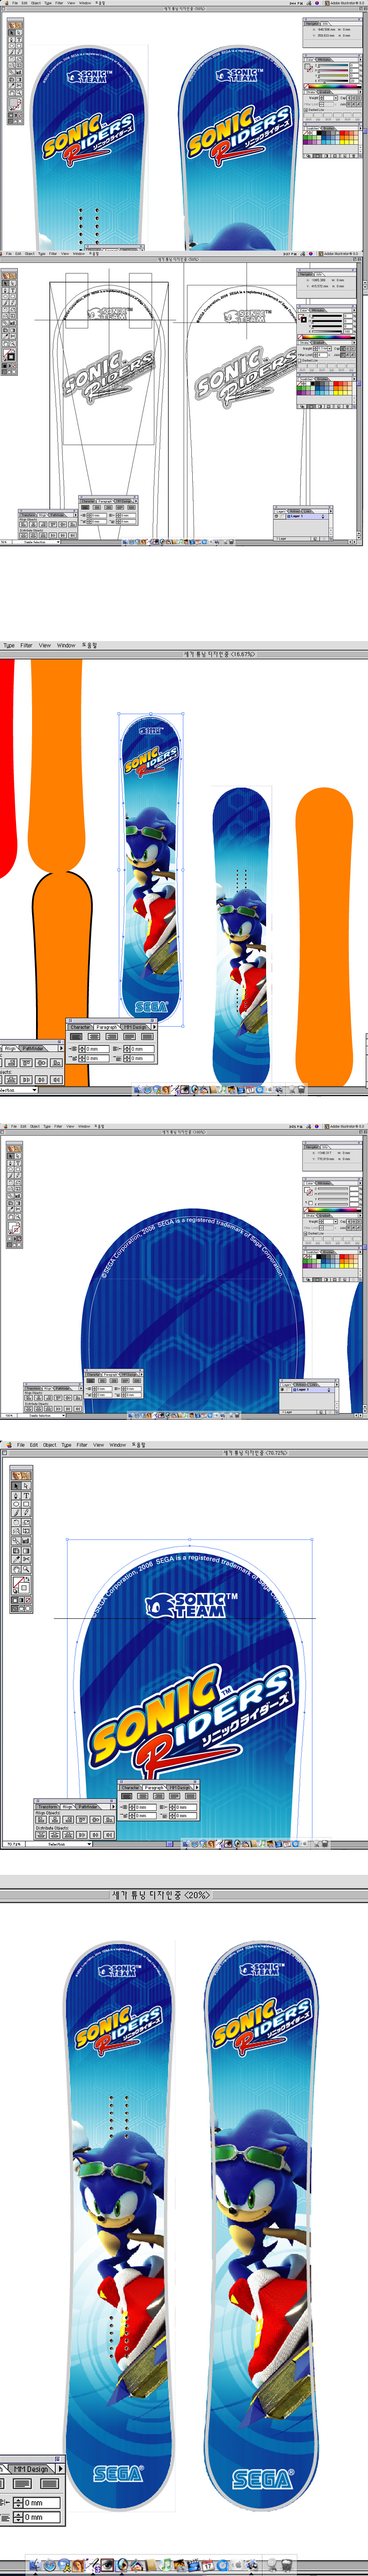Select the Pathfinder tab in the 16.67% window

point(33,1048)
